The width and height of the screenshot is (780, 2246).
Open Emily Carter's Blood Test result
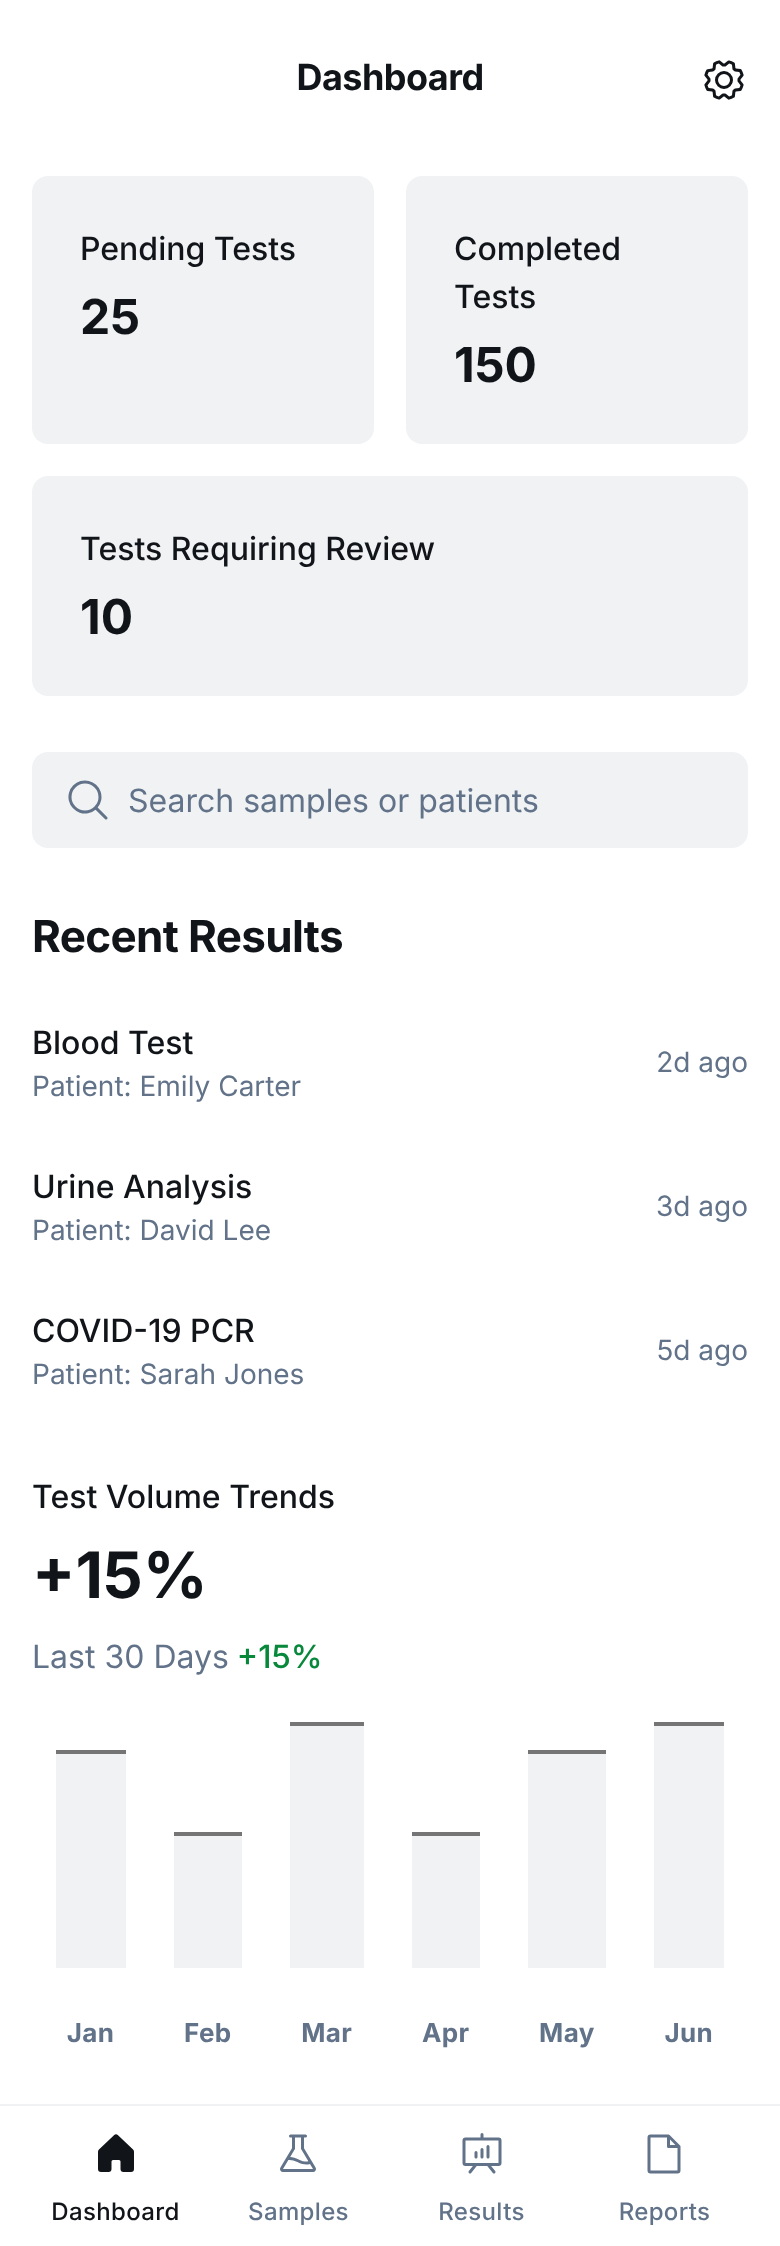click(x=390, y=1063)
